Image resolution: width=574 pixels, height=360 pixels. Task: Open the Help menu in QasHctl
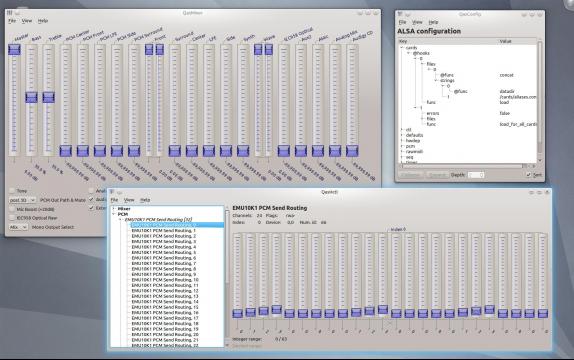(x=145, y=200)
